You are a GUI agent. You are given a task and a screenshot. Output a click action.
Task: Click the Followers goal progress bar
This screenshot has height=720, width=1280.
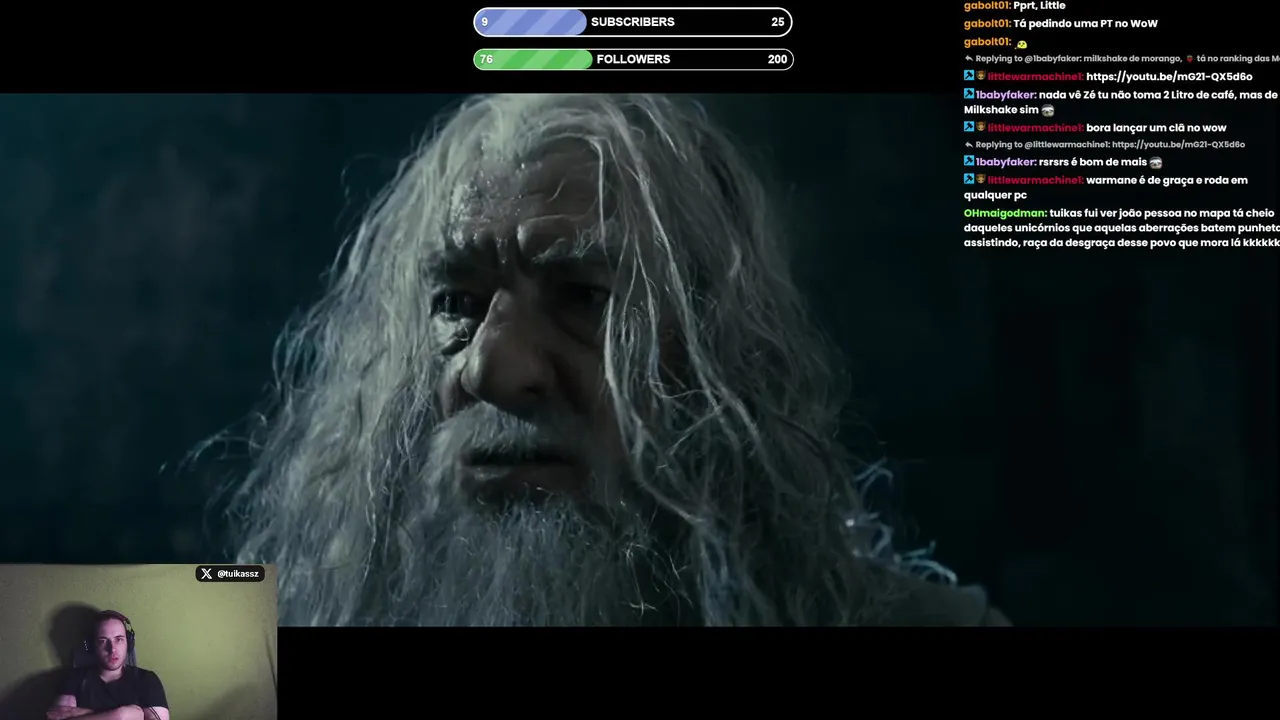point(633,59)
